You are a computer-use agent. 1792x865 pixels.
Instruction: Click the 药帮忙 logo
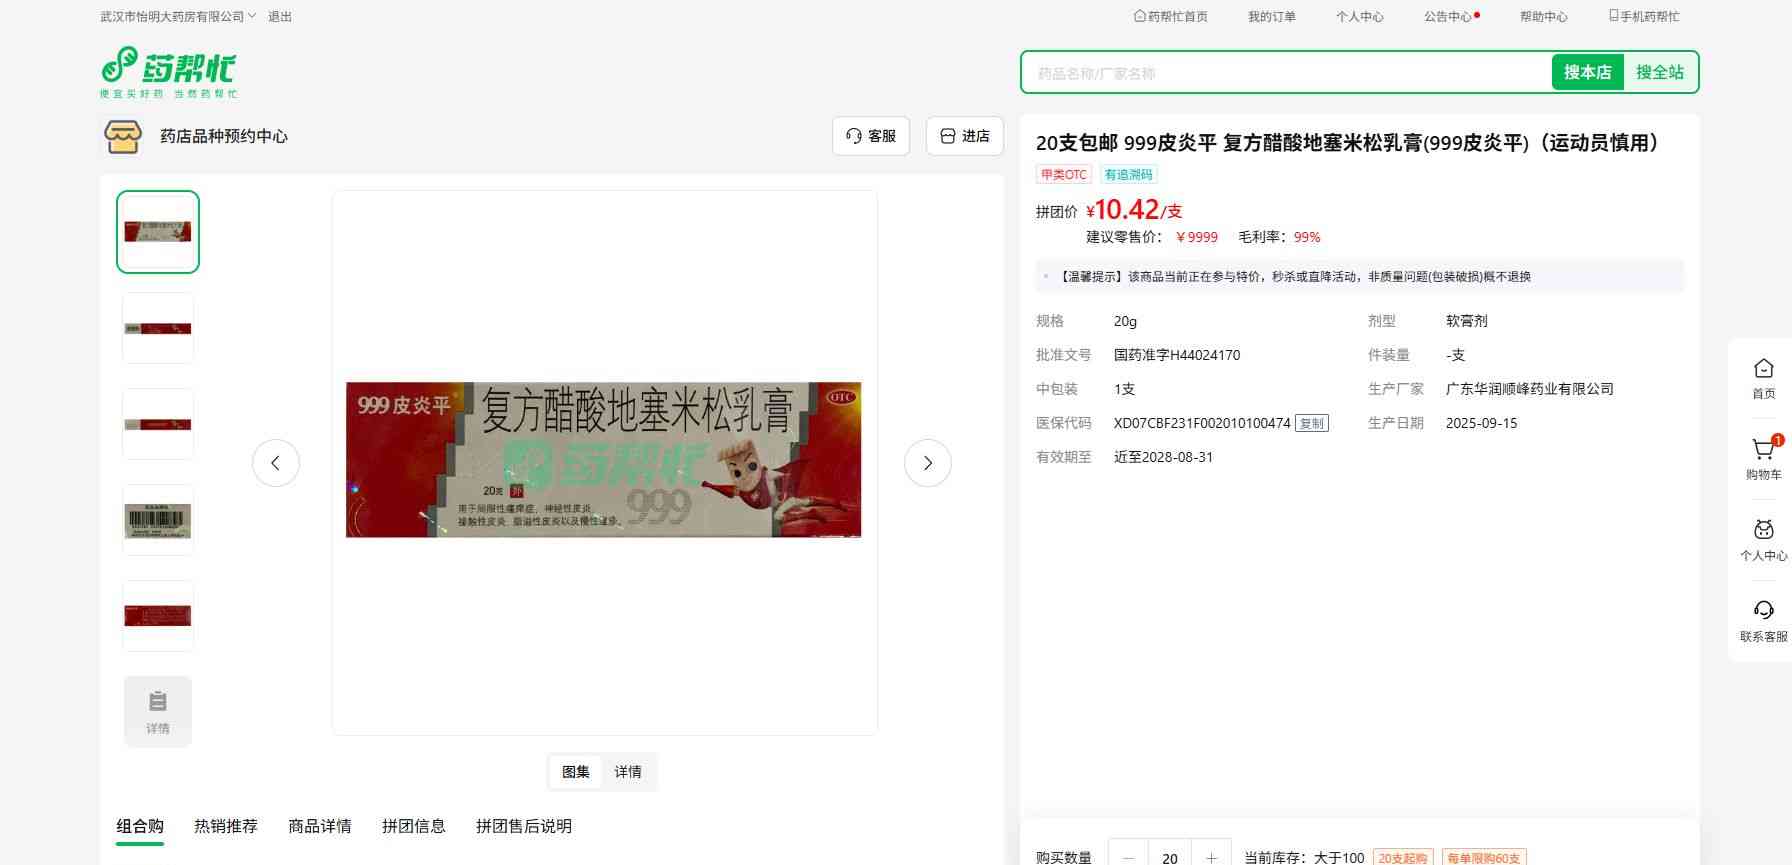click(x=168, y=72)
